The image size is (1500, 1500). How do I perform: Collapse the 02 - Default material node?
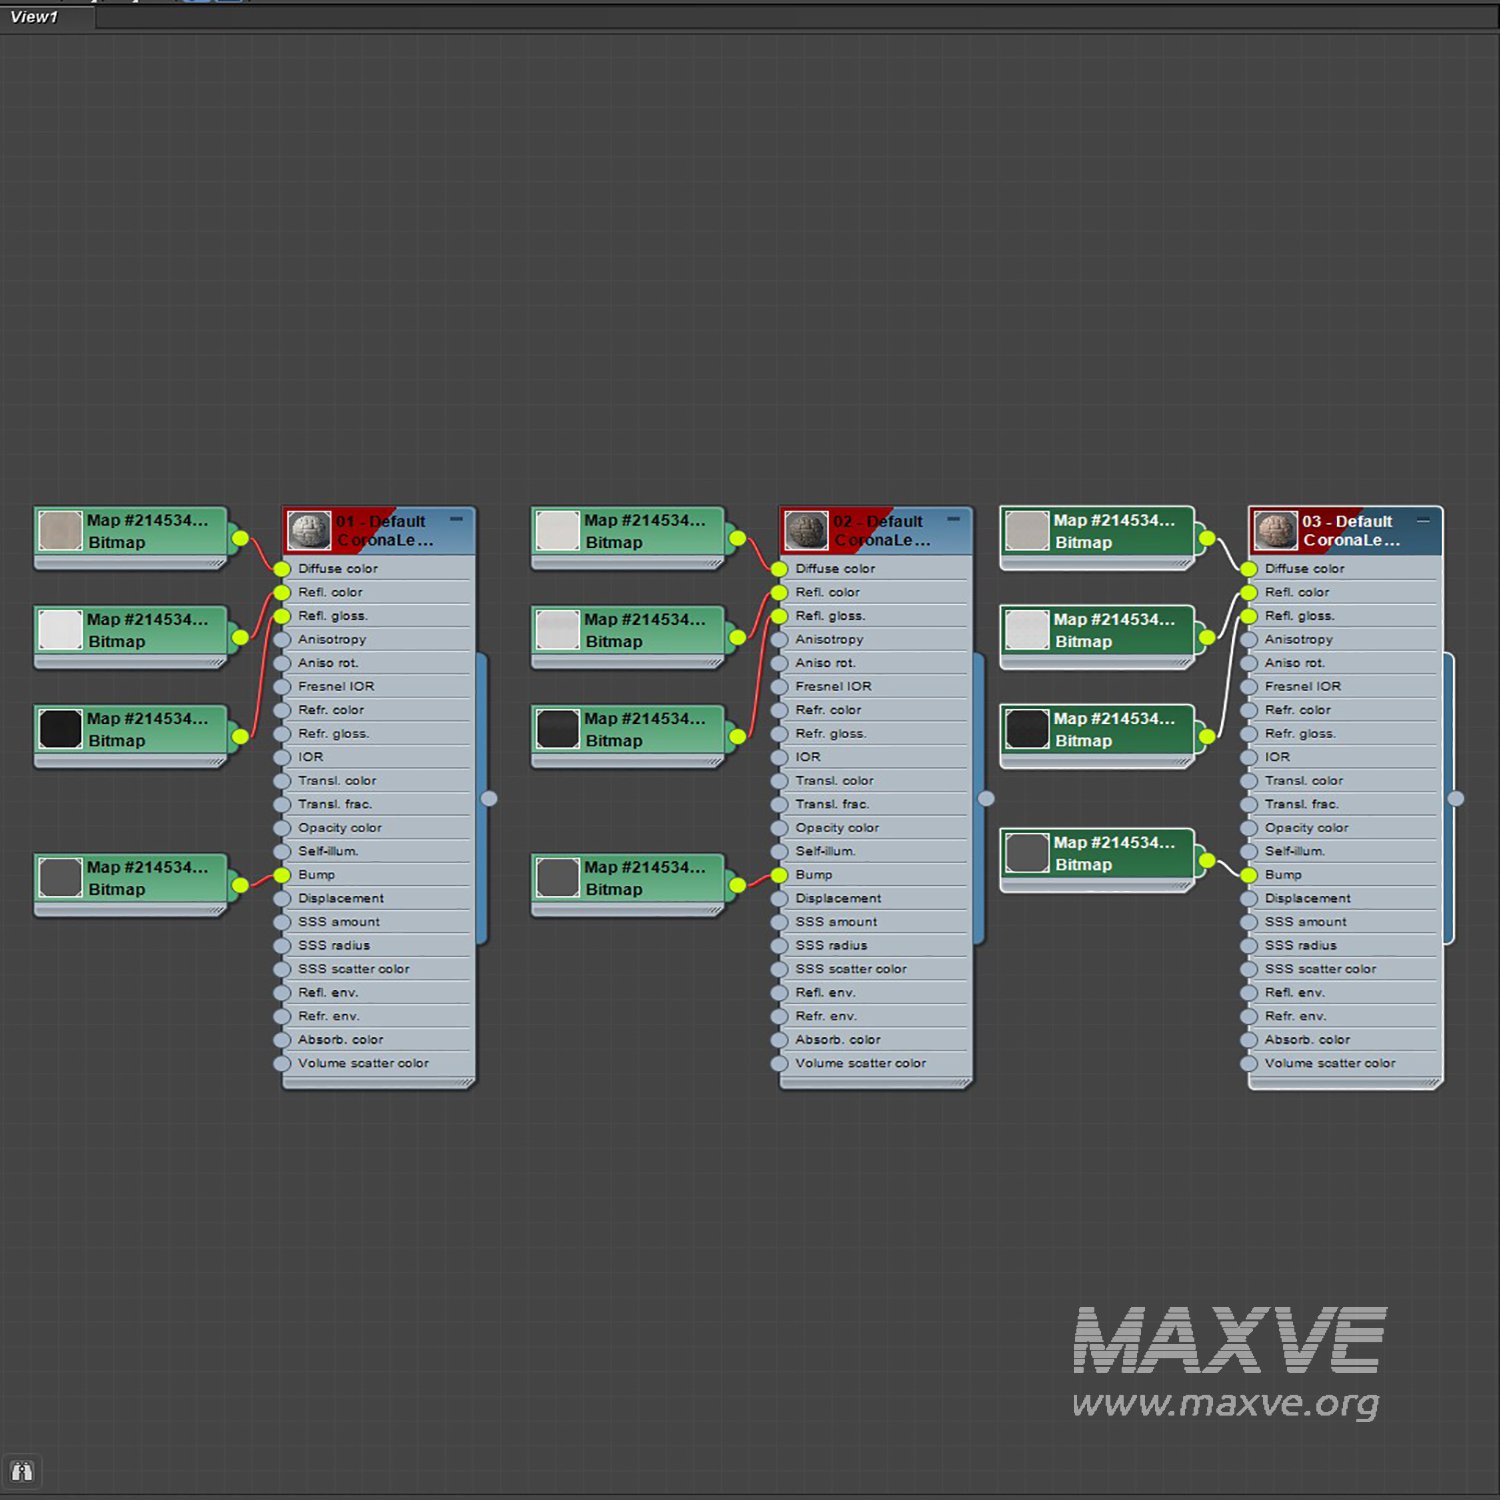pos(953,519)
